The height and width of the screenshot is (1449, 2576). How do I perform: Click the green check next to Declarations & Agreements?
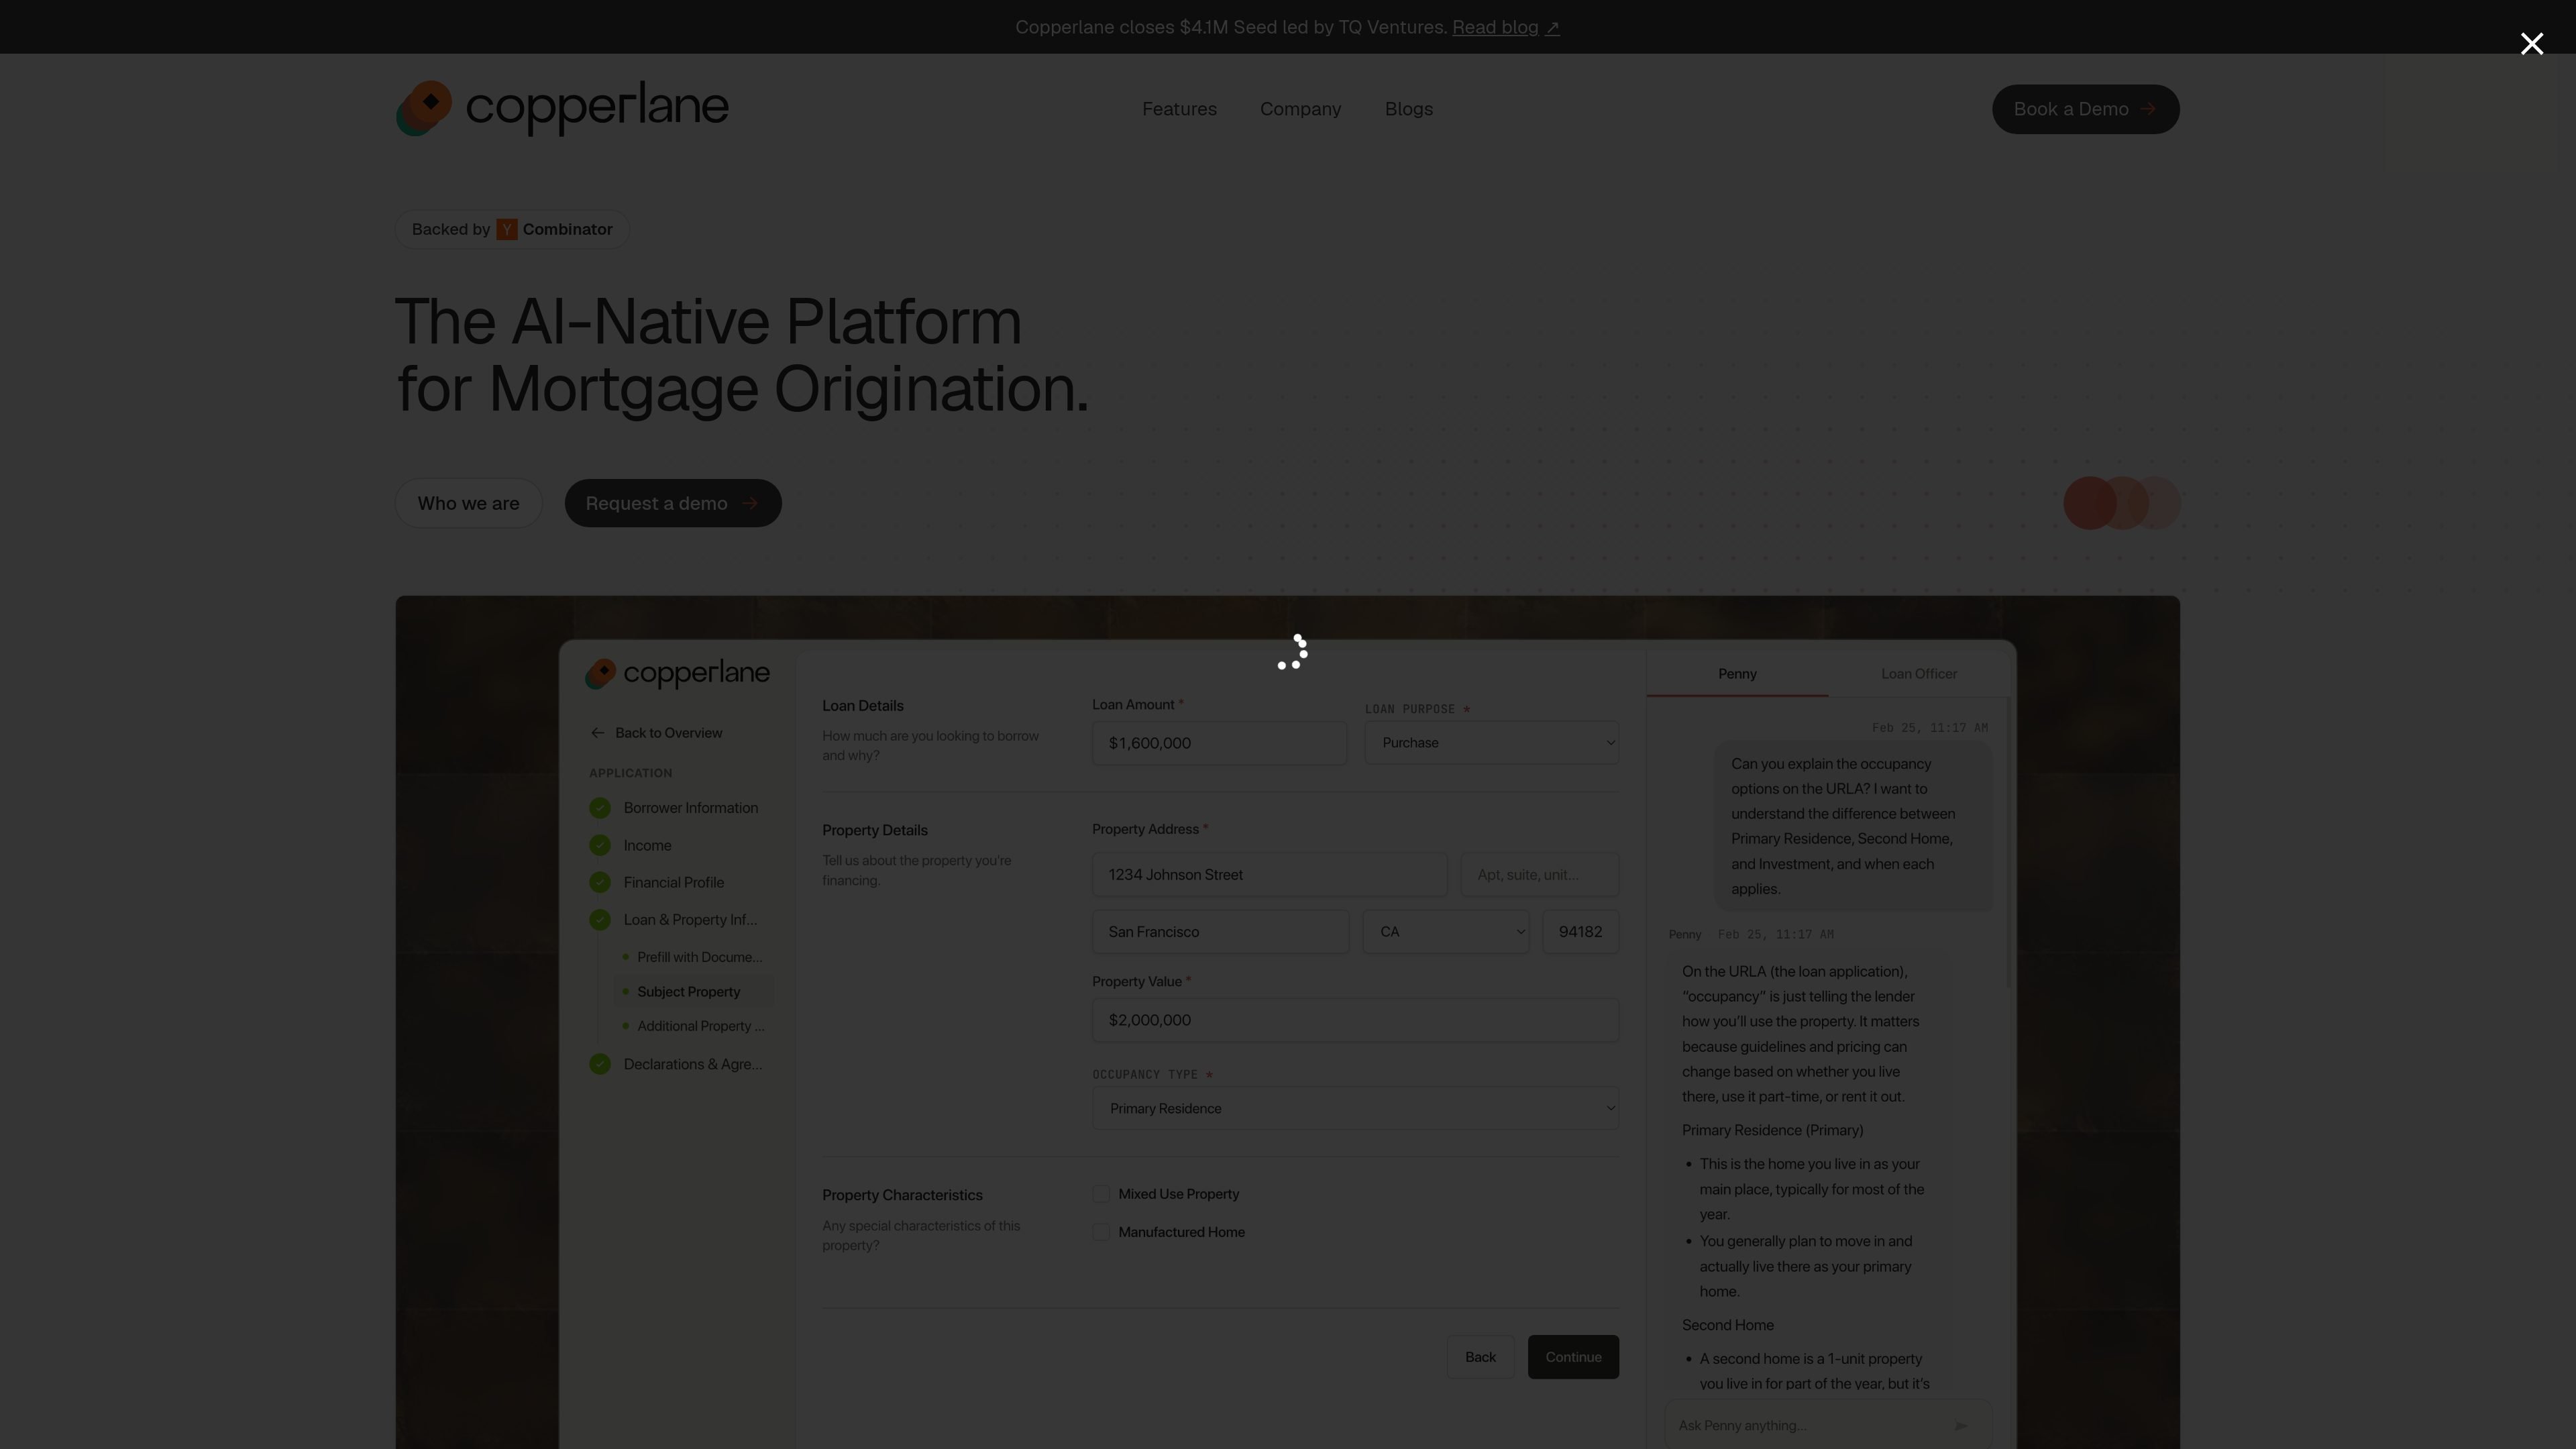click(x=600, y=1064)
